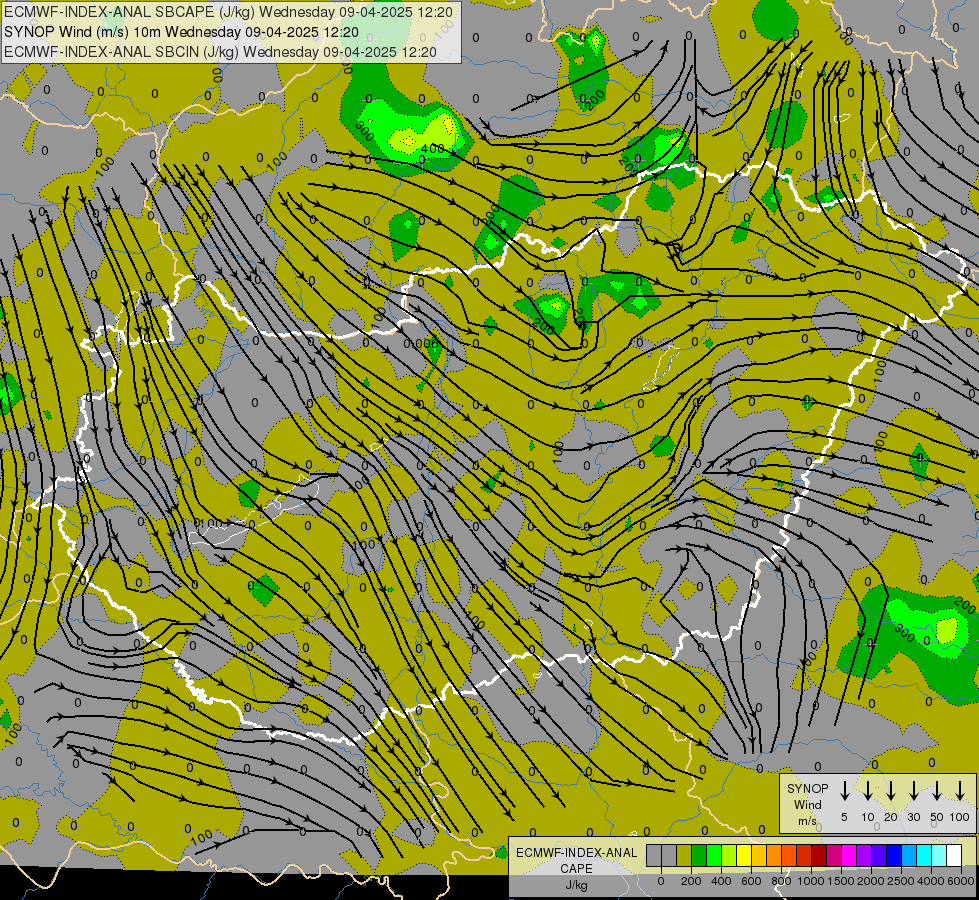This screenshot has width=979, height=900.
Task: Pick the bright magenta CAPE legend swatch
Action: click(x=849, y=855)
